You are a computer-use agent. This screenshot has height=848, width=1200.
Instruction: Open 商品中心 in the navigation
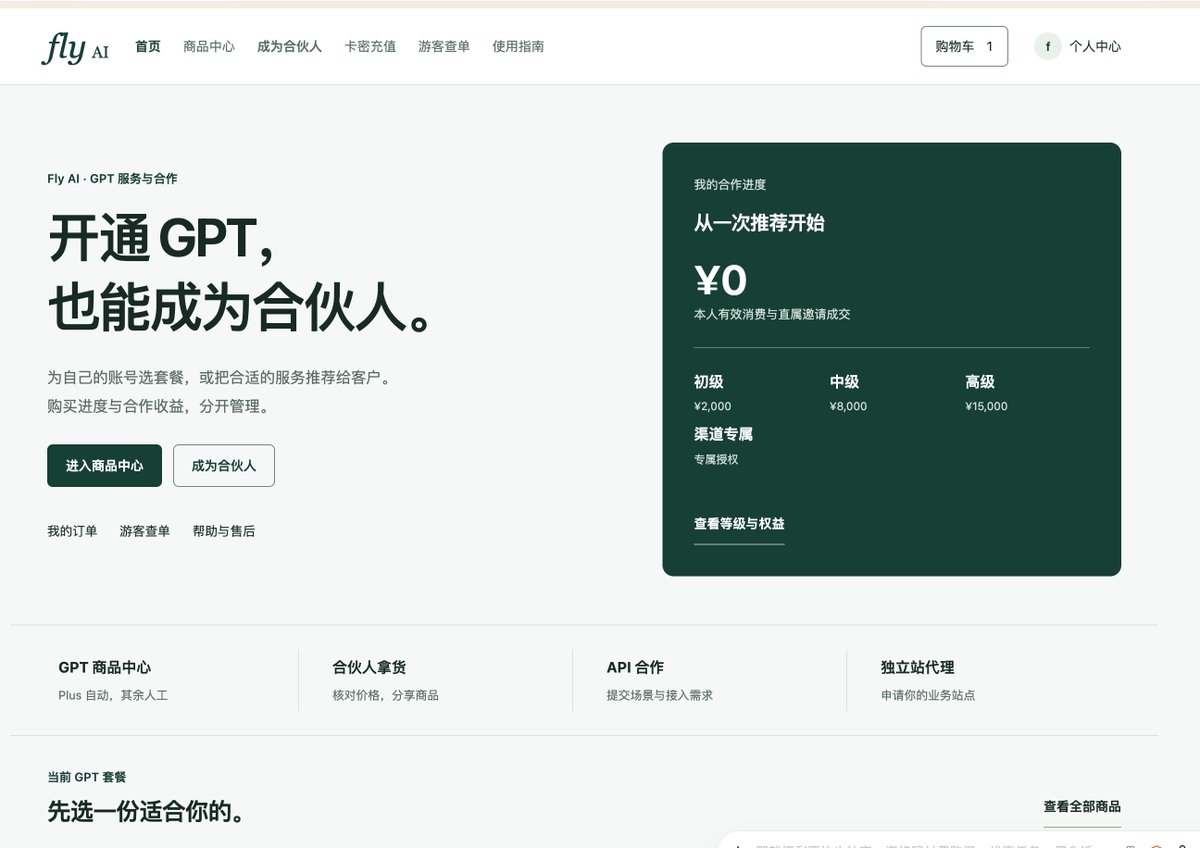point(209,46)
